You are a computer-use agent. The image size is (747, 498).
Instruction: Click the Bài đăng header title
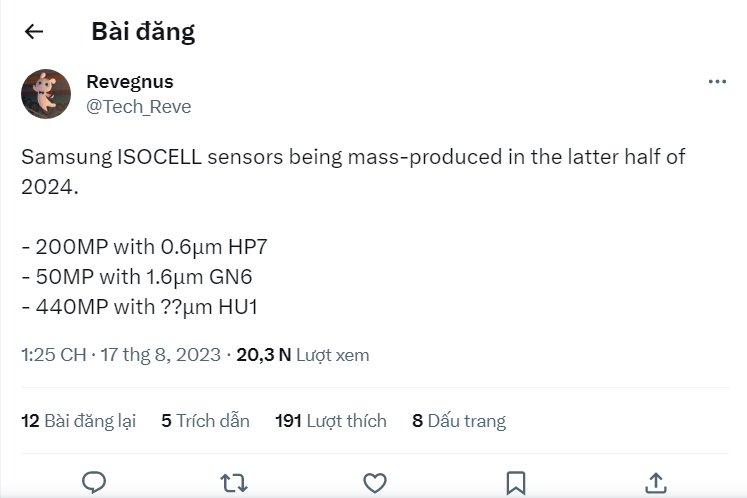pyautogui.click(x=143, y=32)
